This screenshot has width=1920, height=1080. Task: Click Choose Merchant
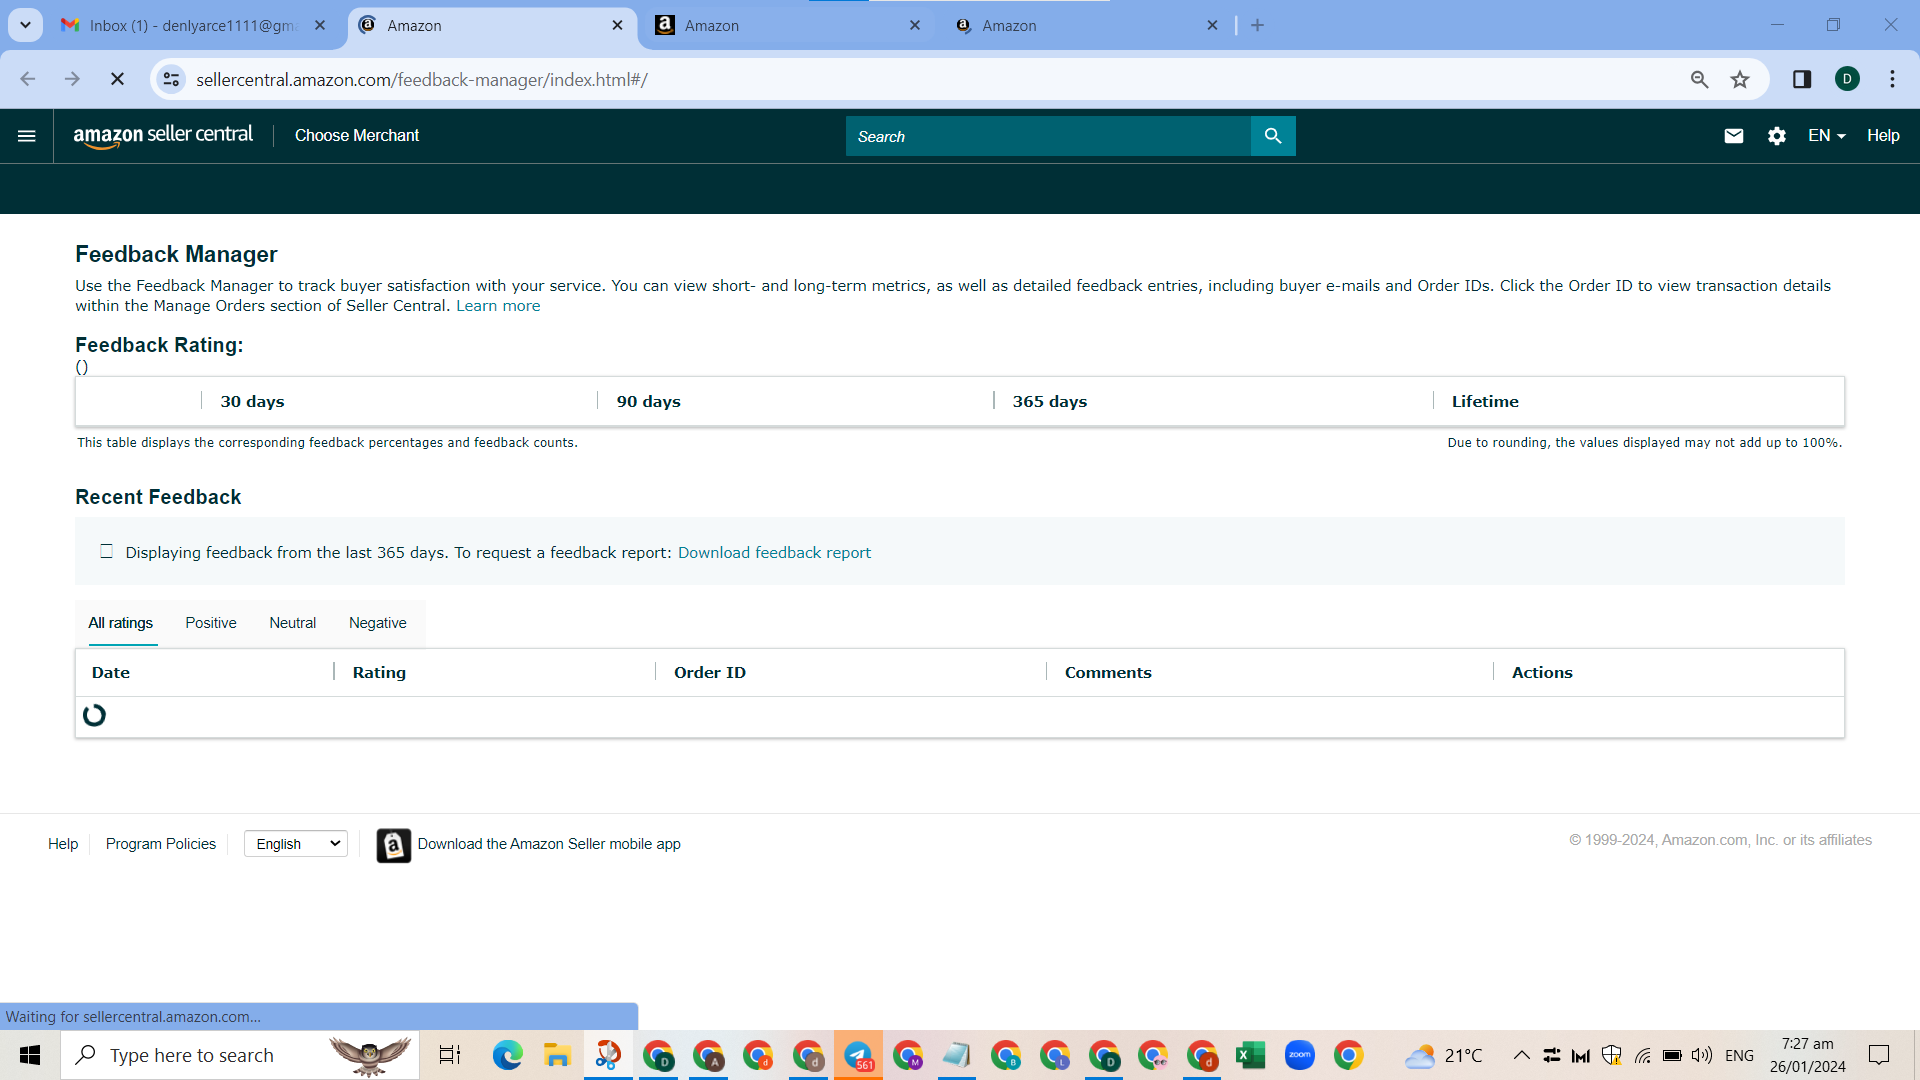pos(357,136)
